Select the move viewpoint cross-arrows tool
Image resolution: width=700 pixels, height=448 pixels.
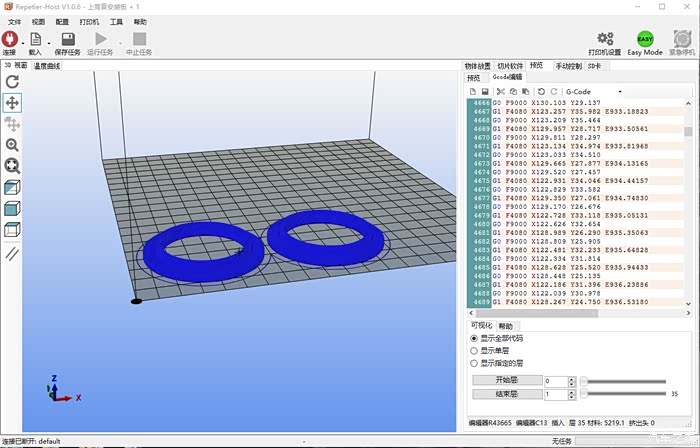point(12,103)
